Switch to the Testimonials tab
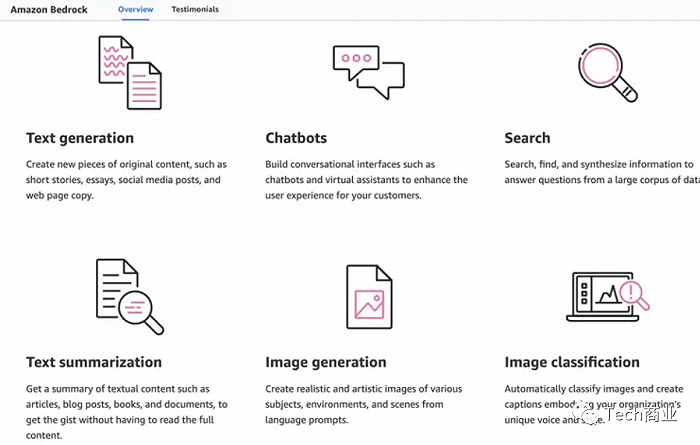 click(195, 9)
